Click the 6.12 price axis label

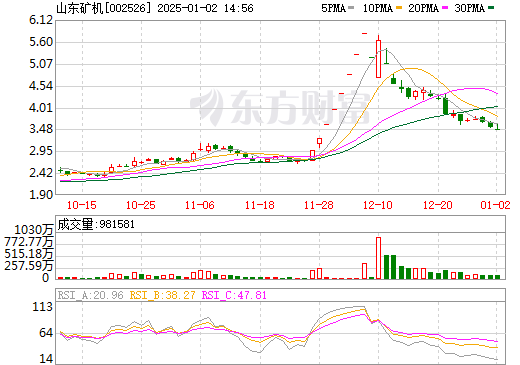coord(41,20)
